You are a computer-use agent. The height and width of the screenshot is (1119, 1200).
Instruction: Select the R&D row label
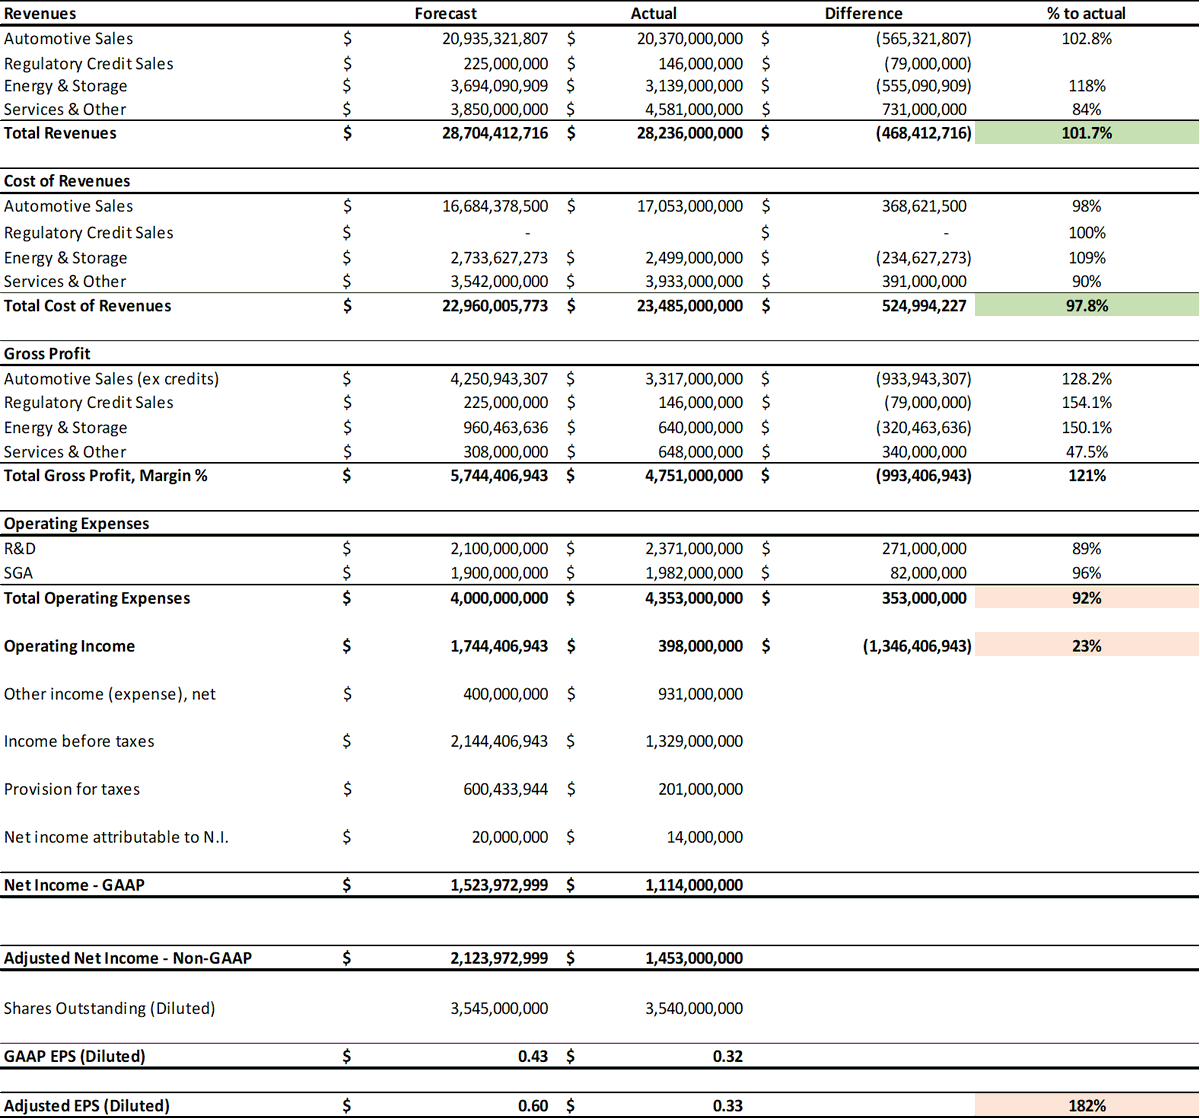[x=20, y=549]
